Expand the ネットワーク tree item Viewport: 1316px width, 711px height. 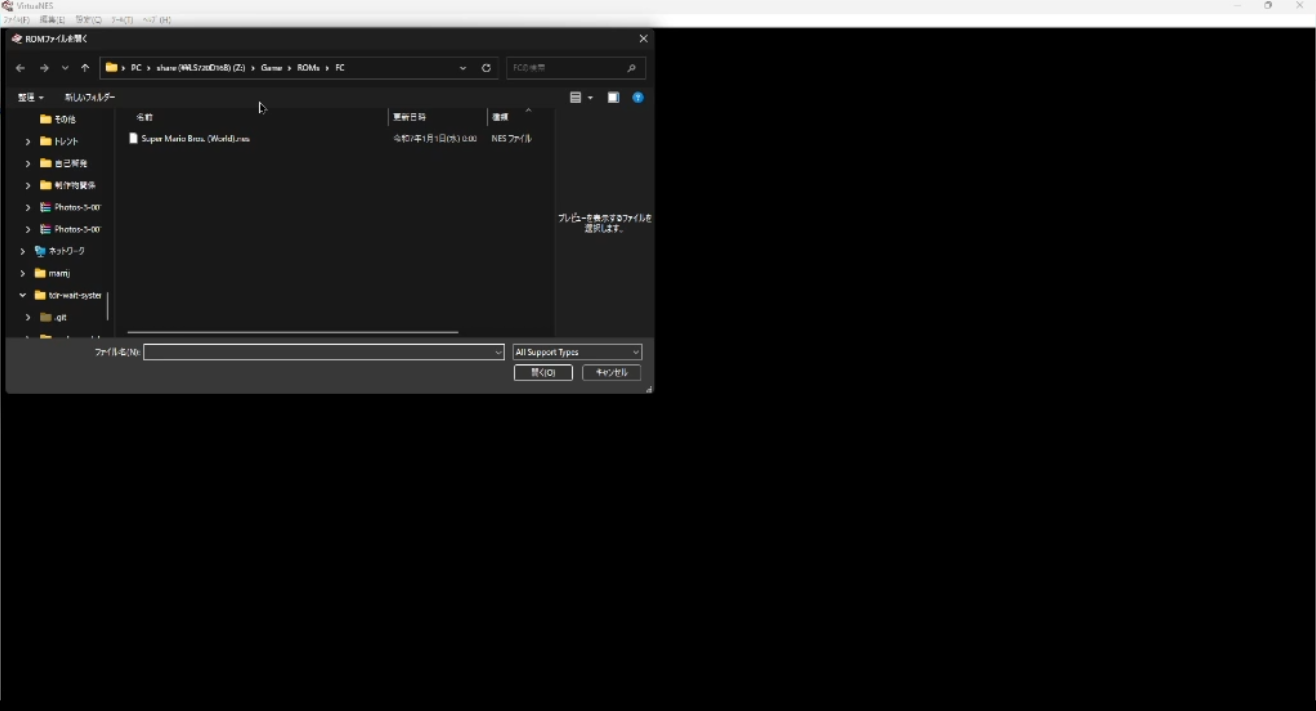point(23,251)
